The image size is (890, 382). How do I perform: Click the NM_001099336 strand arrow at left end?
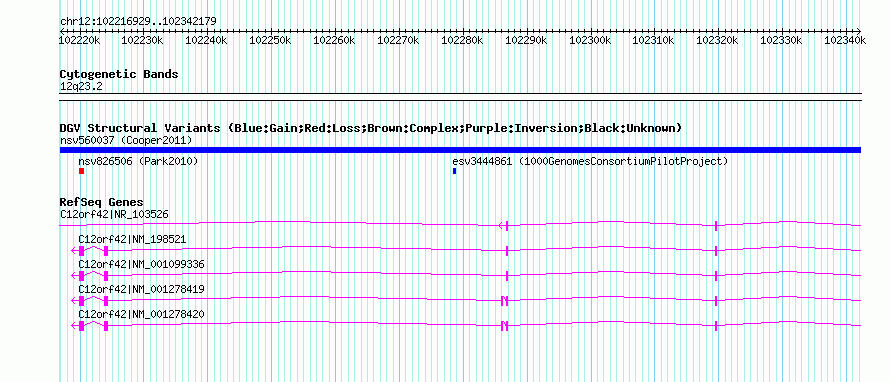click(75, 275)
